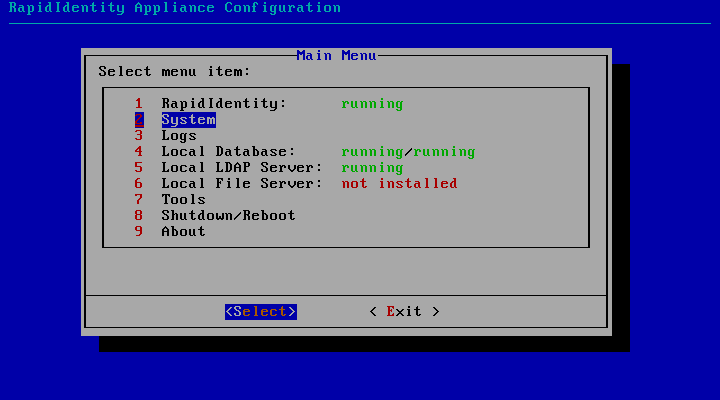Click the green 'running' status beside RapidIdentity
This screenshot has width=720, height=400.
(372, 104)
